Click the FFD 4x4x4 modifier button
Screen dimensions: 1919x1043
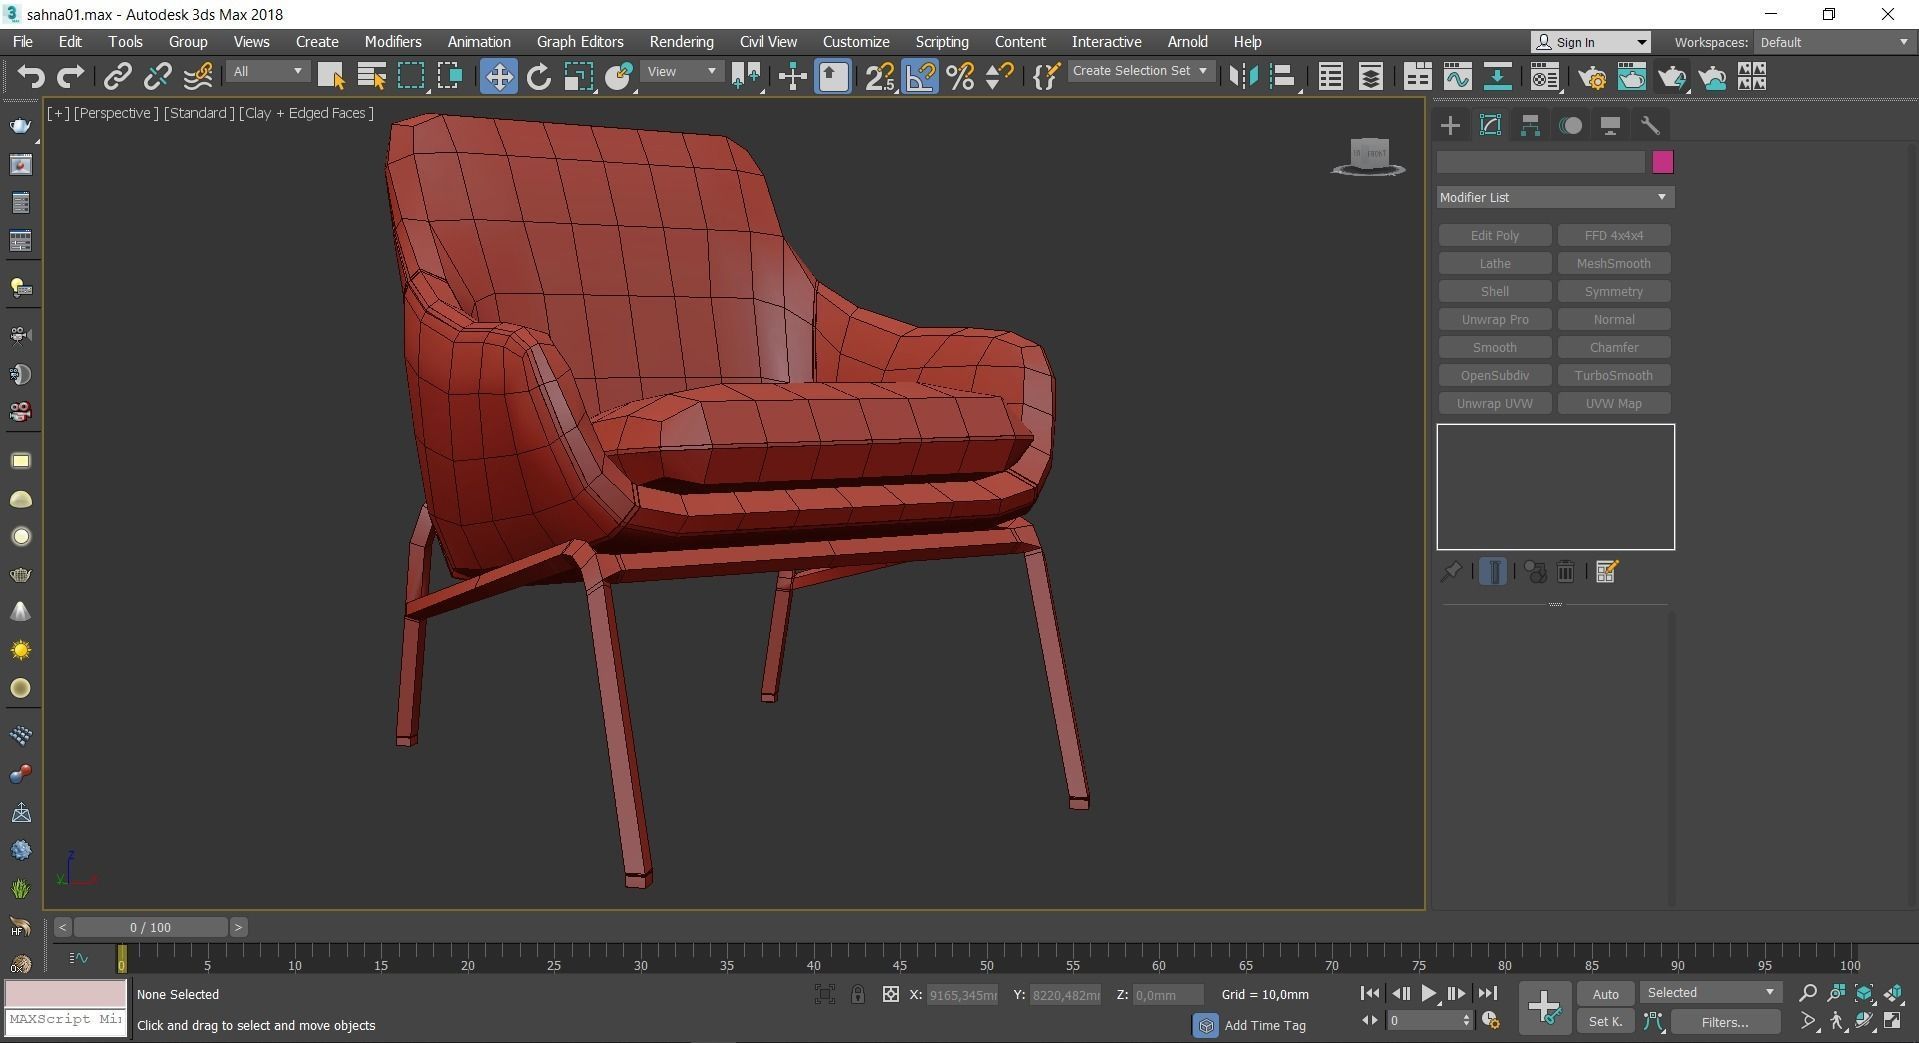[1614, 236]
